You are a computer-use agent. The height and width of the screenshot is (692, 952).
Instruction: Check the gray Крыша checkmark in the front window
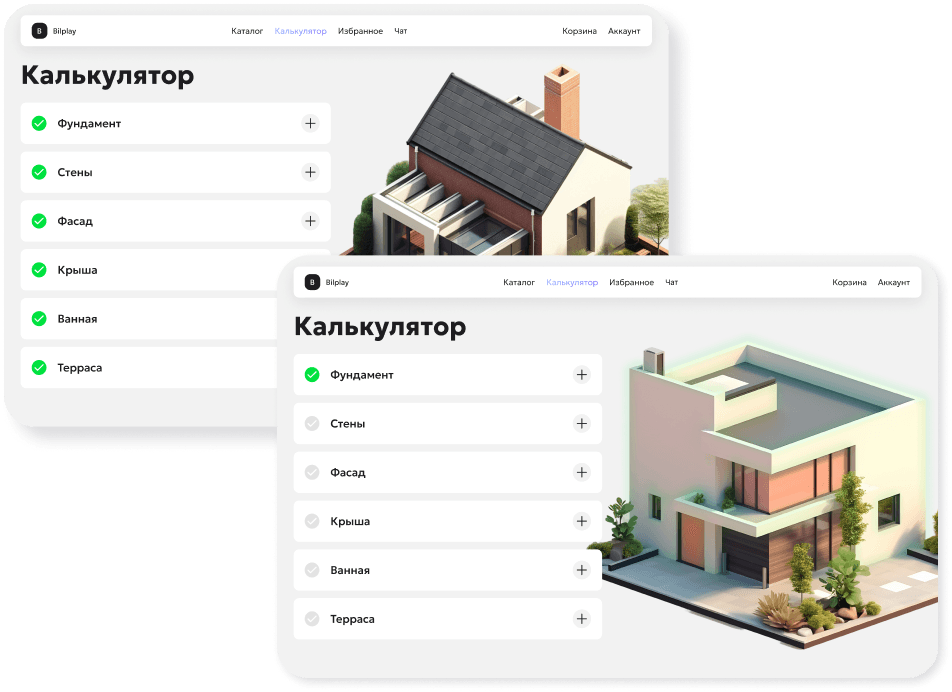pos(311,521)
